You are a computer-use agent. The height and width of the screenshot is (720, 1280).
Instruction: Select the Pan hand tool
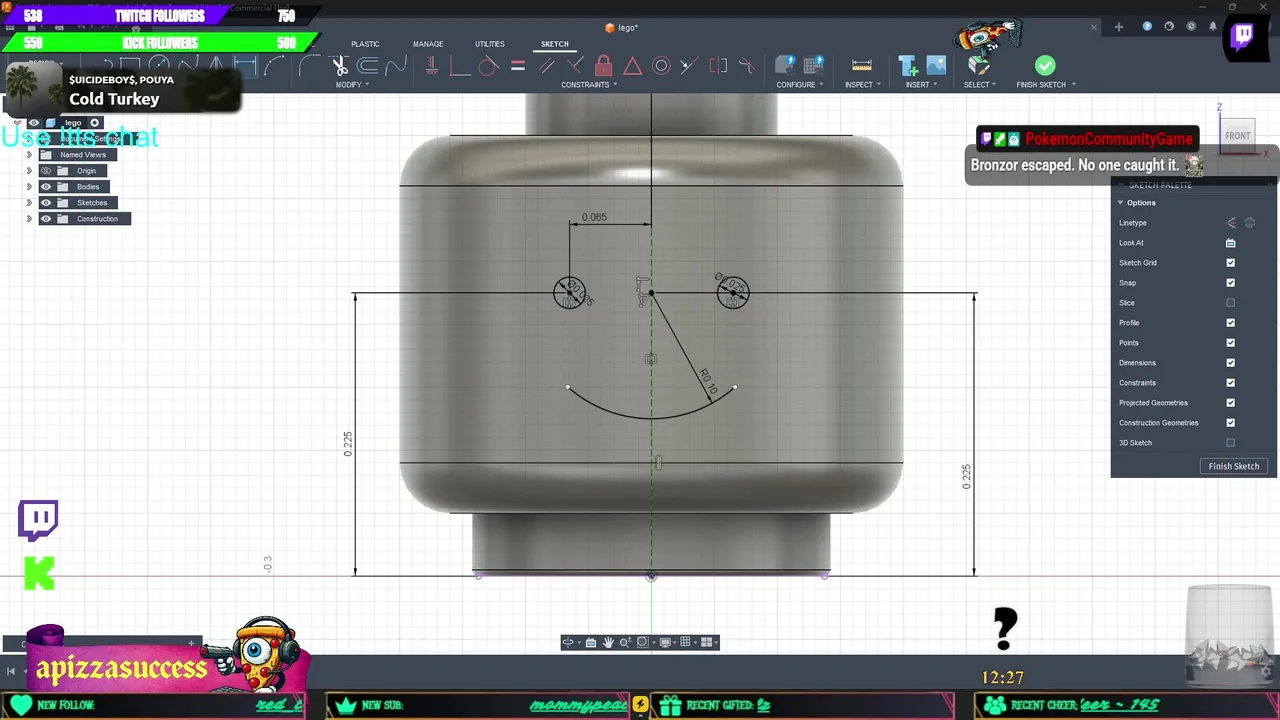pos(608,642)
